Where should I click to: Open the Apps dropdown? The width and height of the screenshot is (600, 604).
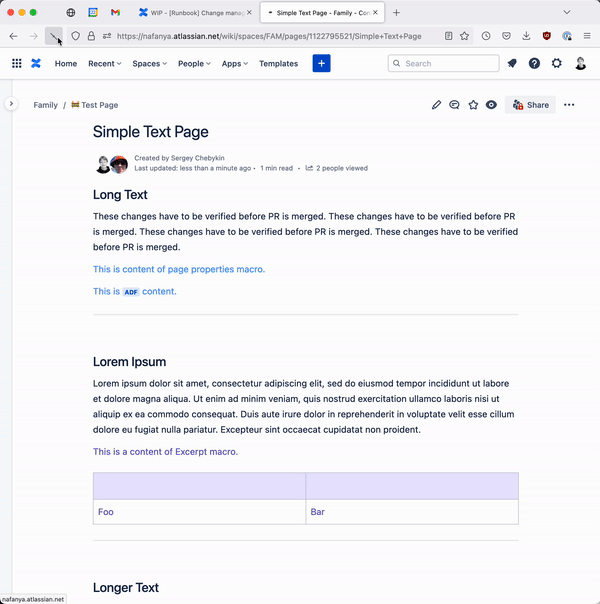click(235, 64)
